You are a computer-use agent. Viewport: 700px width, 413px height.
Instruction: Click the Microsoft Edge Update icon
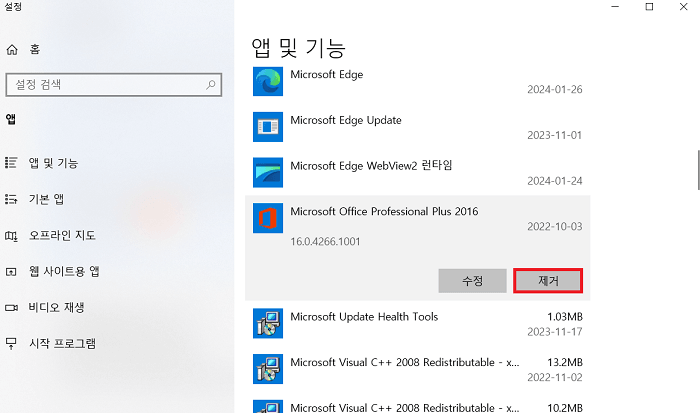(268, 127)
